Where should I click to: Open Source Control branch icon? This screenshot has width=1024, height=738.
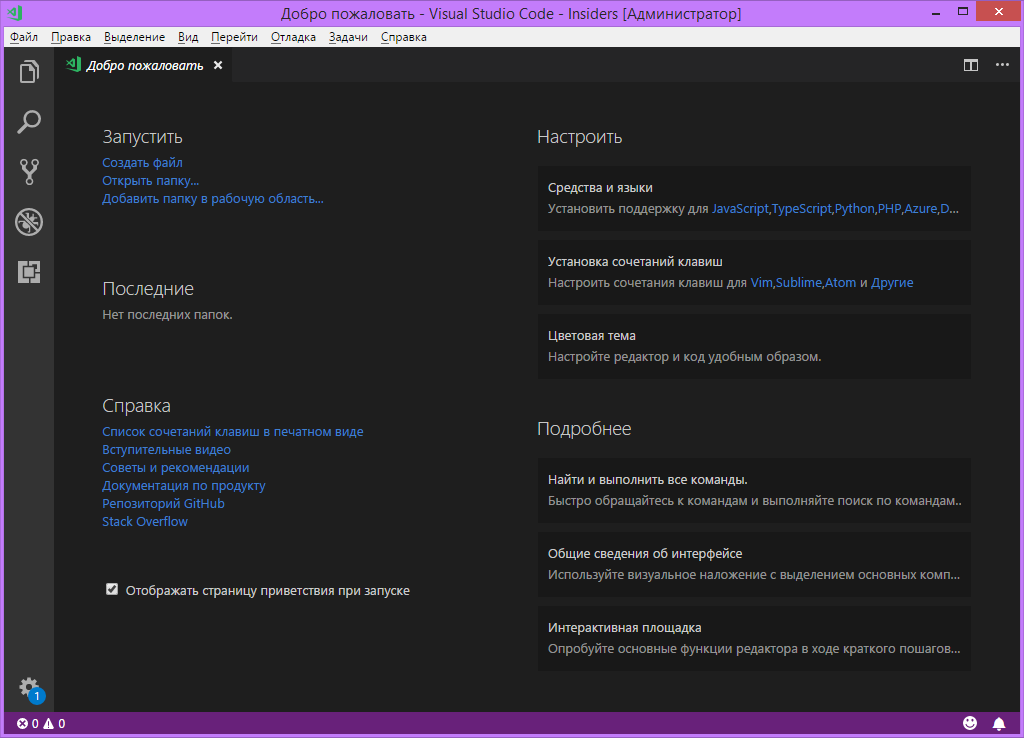(x=29, y=172)
